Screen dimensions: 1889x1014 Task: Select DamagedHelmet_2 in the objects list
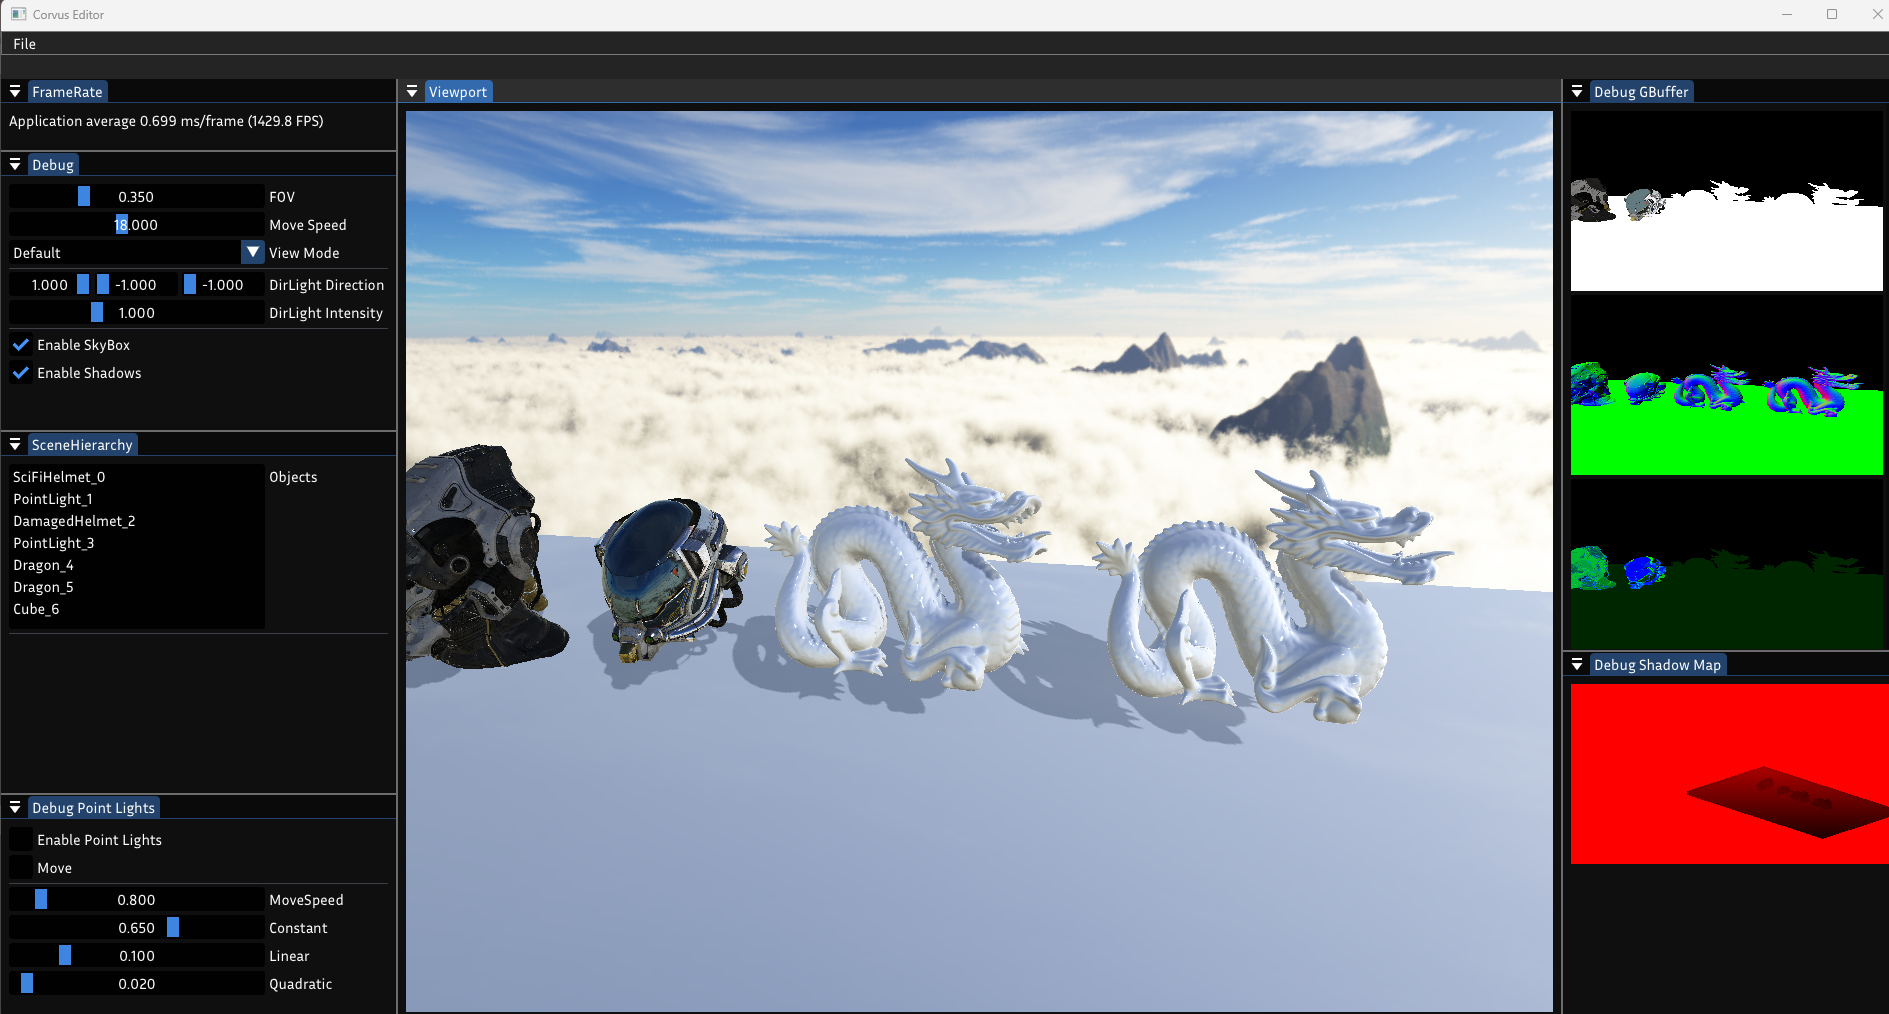coord(74,521)
